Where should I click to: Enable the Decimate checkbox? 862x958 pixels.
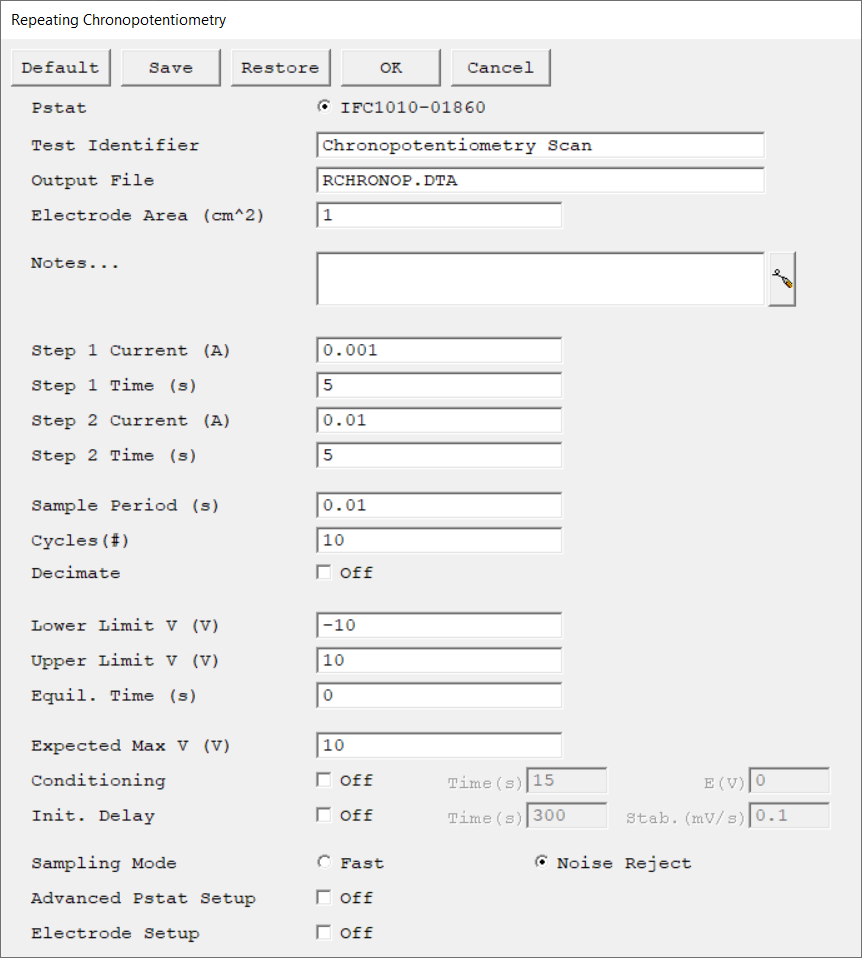click(323, 573)
